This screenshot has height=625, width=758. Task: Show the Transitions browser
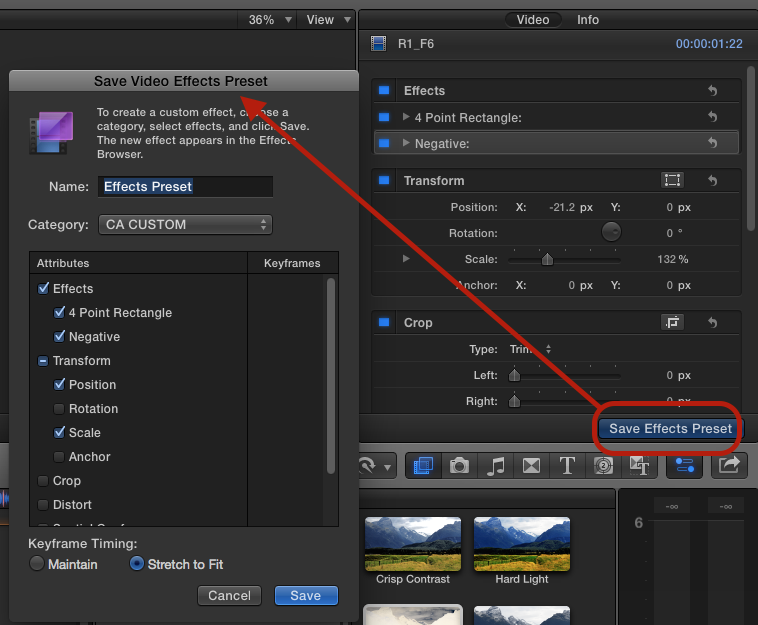click(531, 465)
